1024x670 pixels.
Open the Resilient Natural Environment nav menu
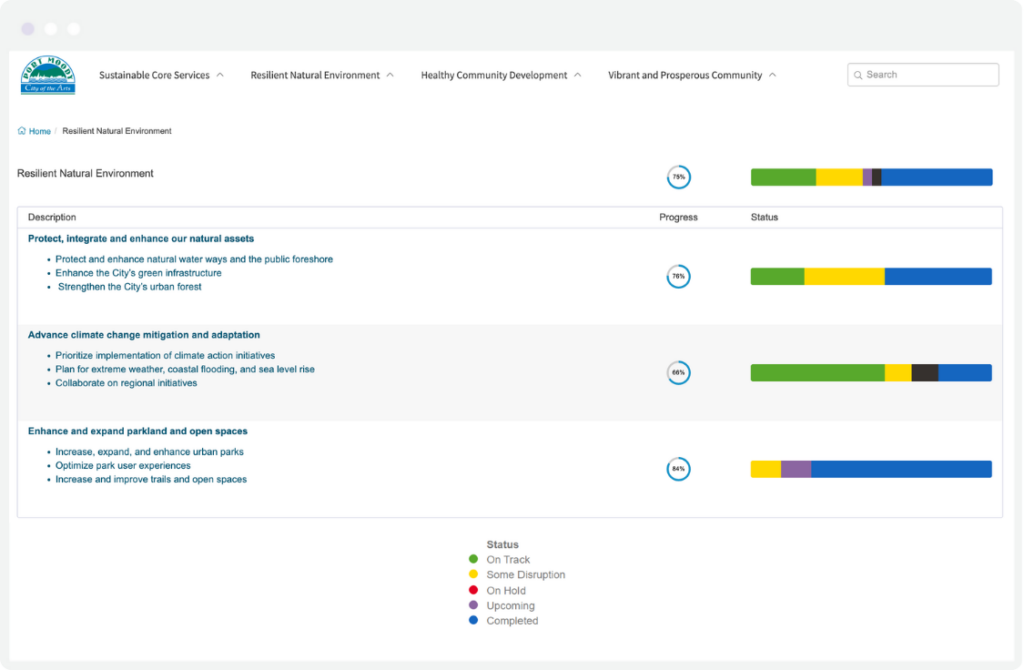(x=315, y=75)
